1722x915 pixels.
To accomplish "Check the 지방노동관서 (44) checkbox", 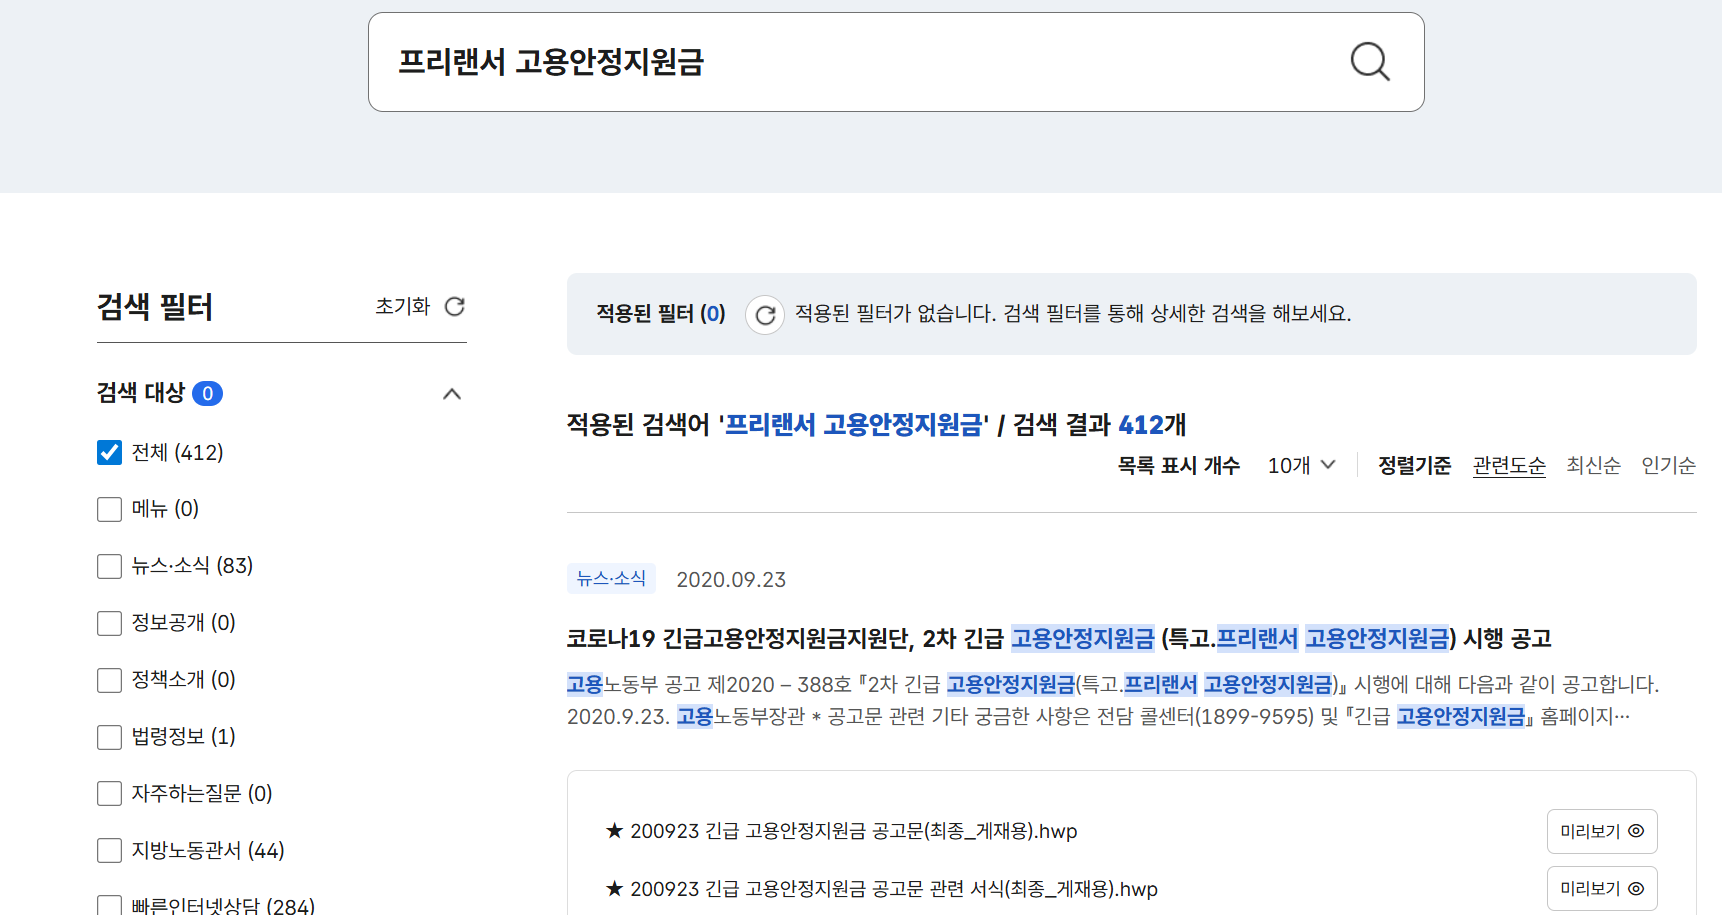I will pos(109,851).
